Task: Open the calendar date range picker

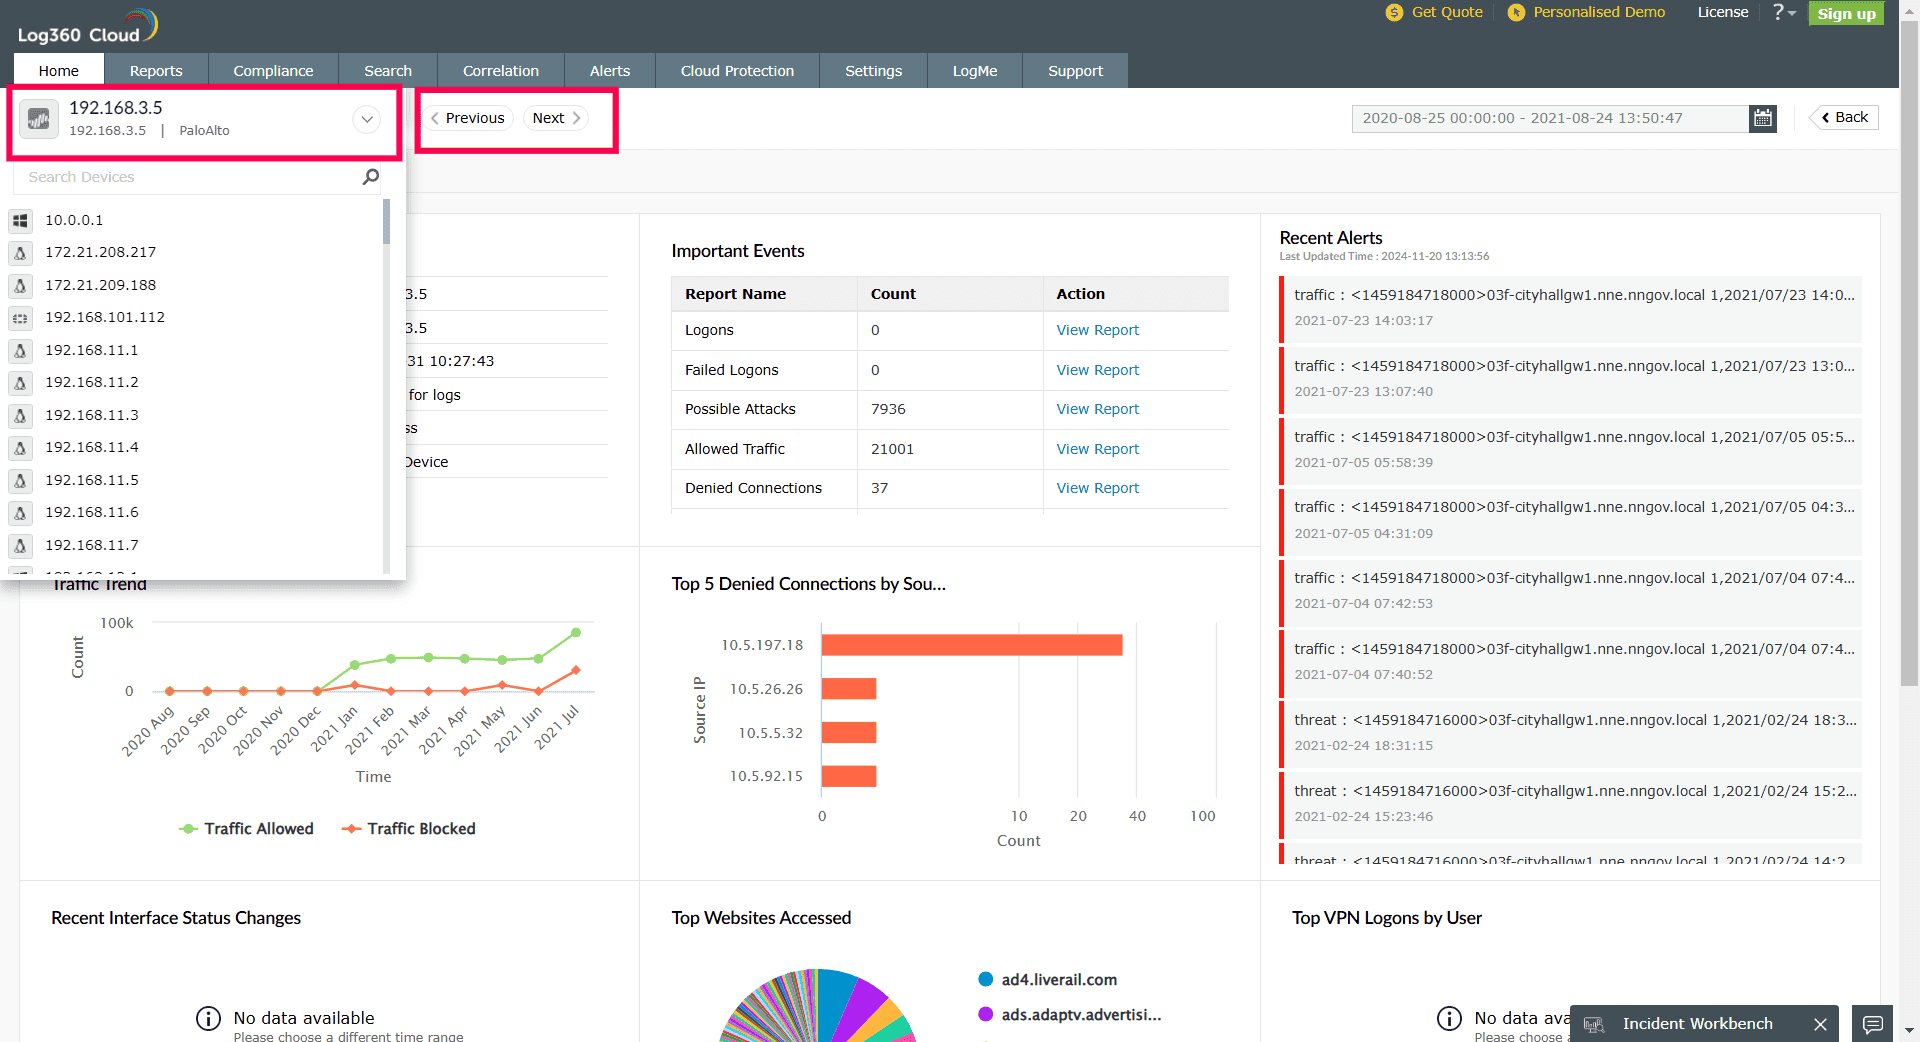Action: pyautogui.click(x=1762, y=118)
